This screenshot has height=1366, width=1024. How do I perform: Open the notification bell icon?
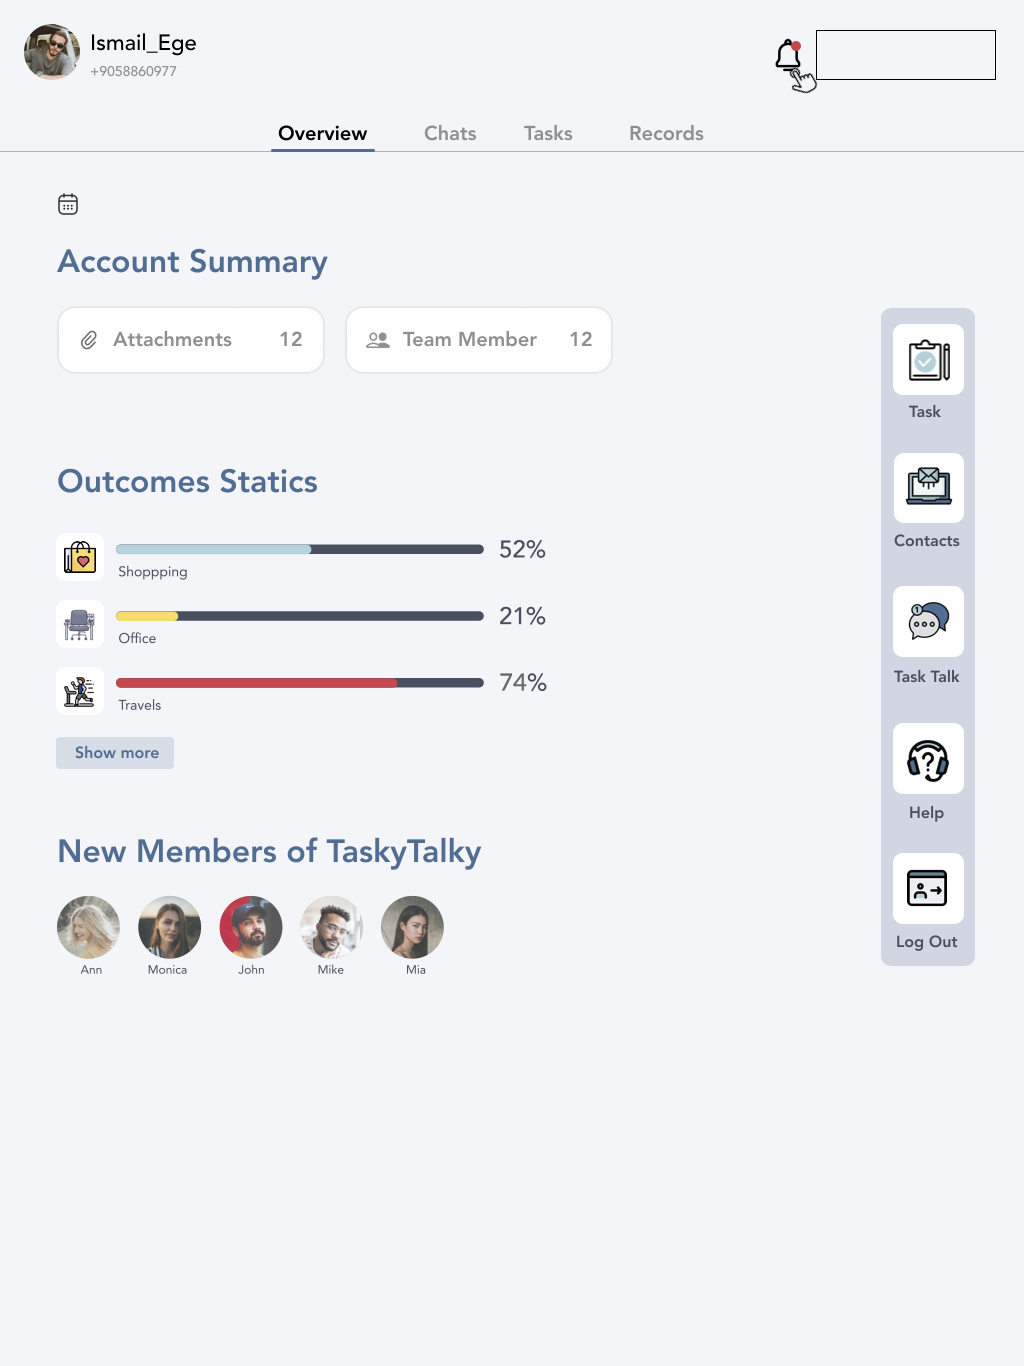click(788, 56)
